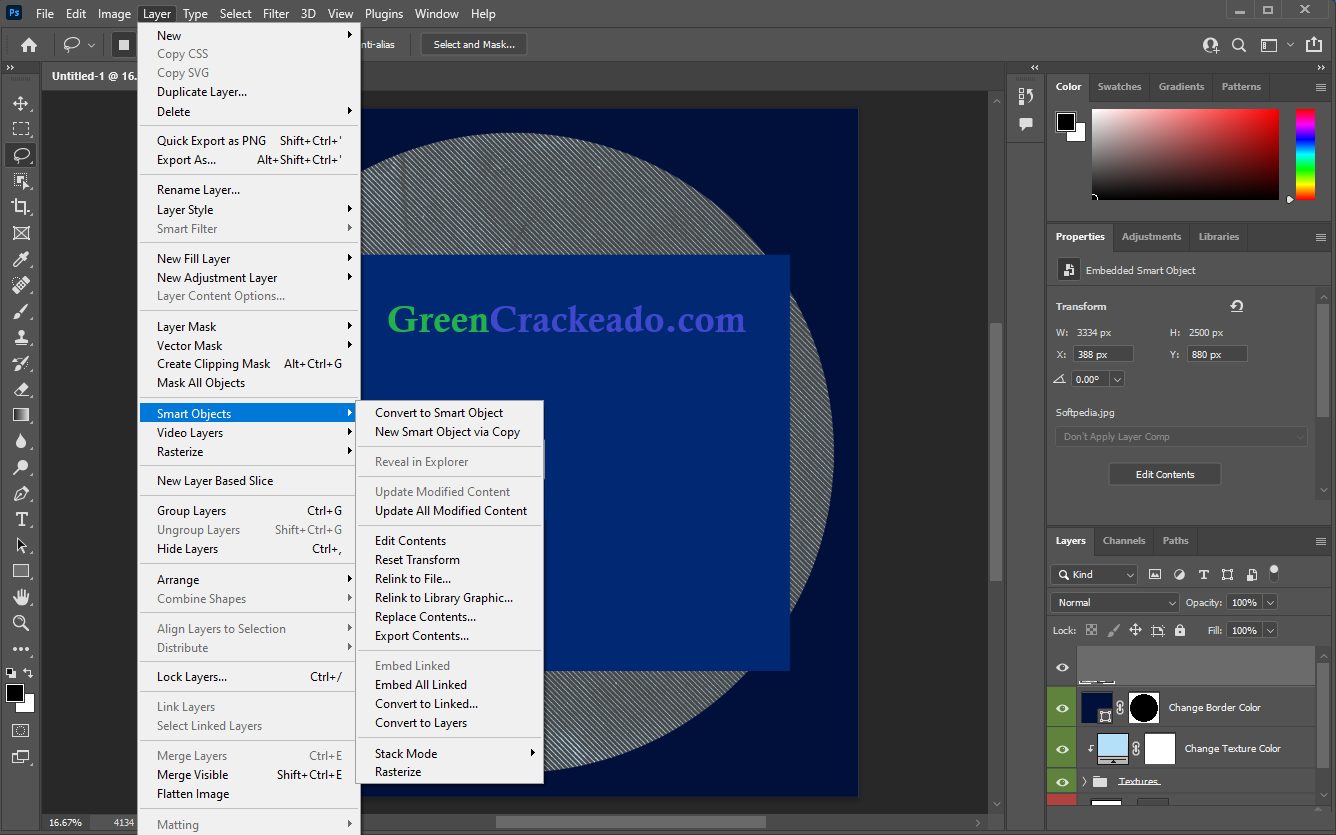This screenshot has width=1336, height=835.
Task: Activate the Zoom tool
Action: (21, 623)
